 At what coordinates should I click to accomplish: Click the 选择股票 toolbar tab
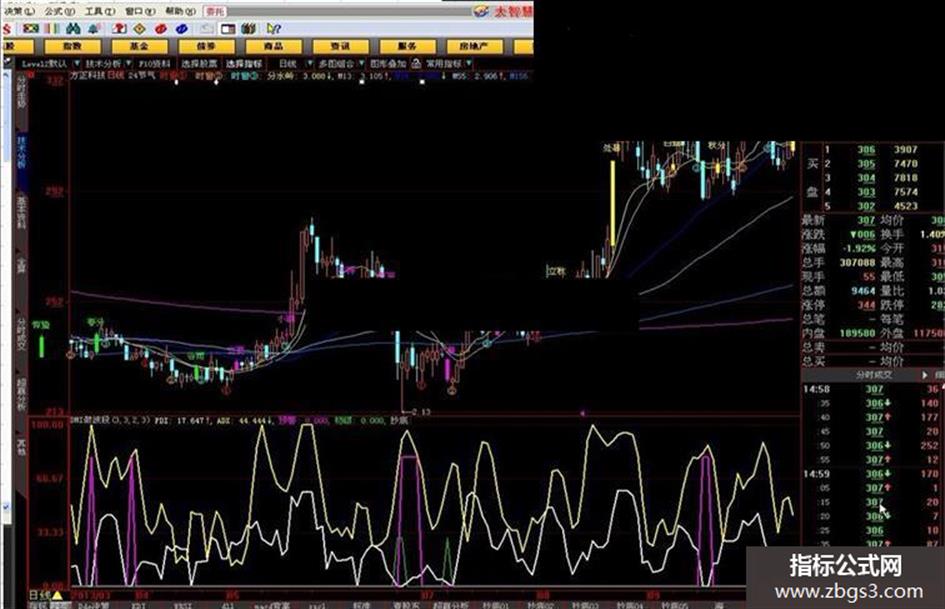[199, 63]
